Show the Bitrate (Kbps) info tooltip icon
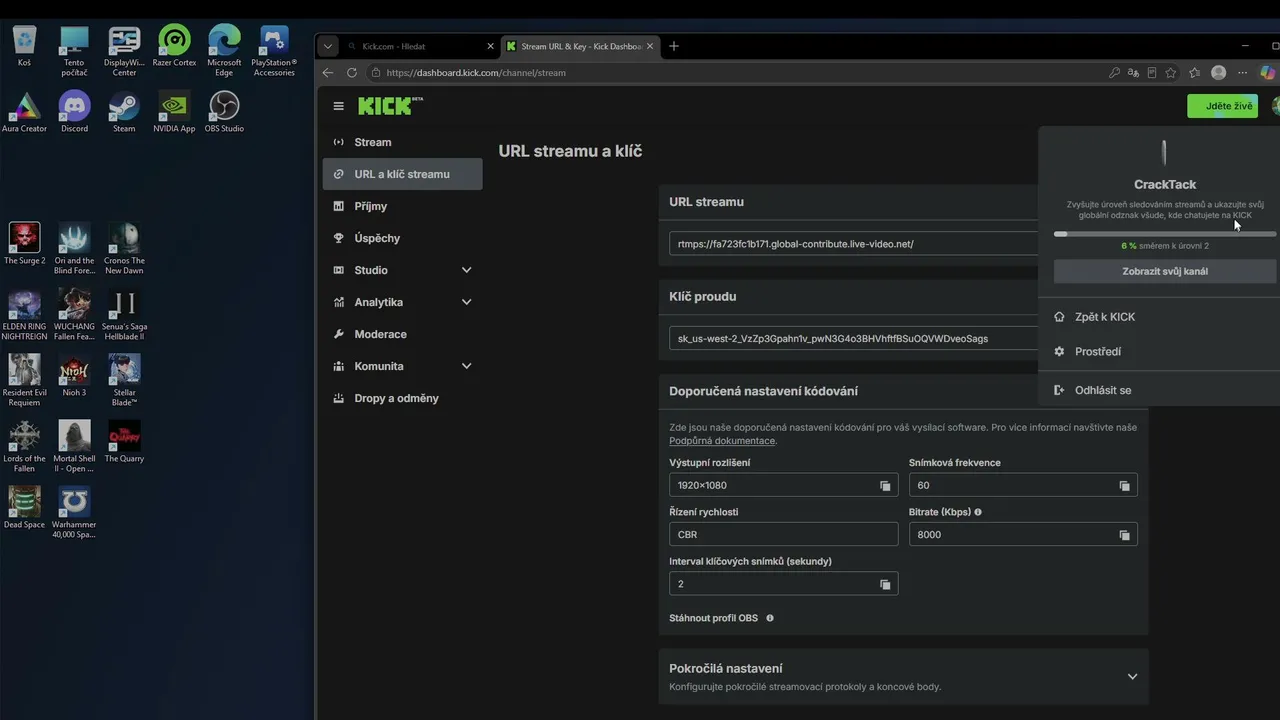Viewport: 1280px width, 720px height. pyautogui.click(x=978, y=512)
